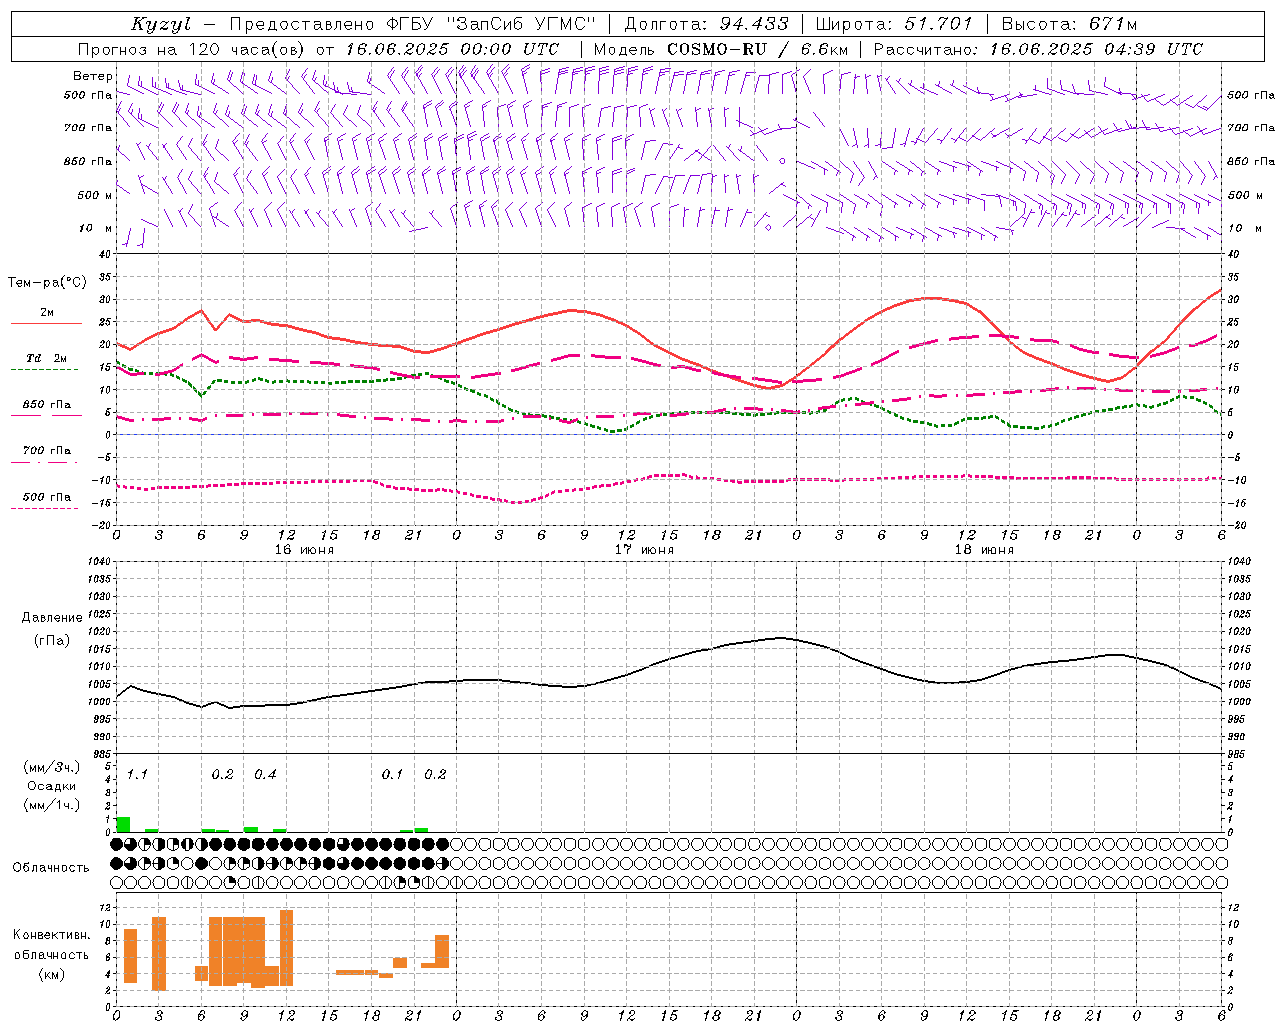Click the (км) unit under Конвективн. облачность
The height and width of the screenshot is (1024, 1280).
51,974
